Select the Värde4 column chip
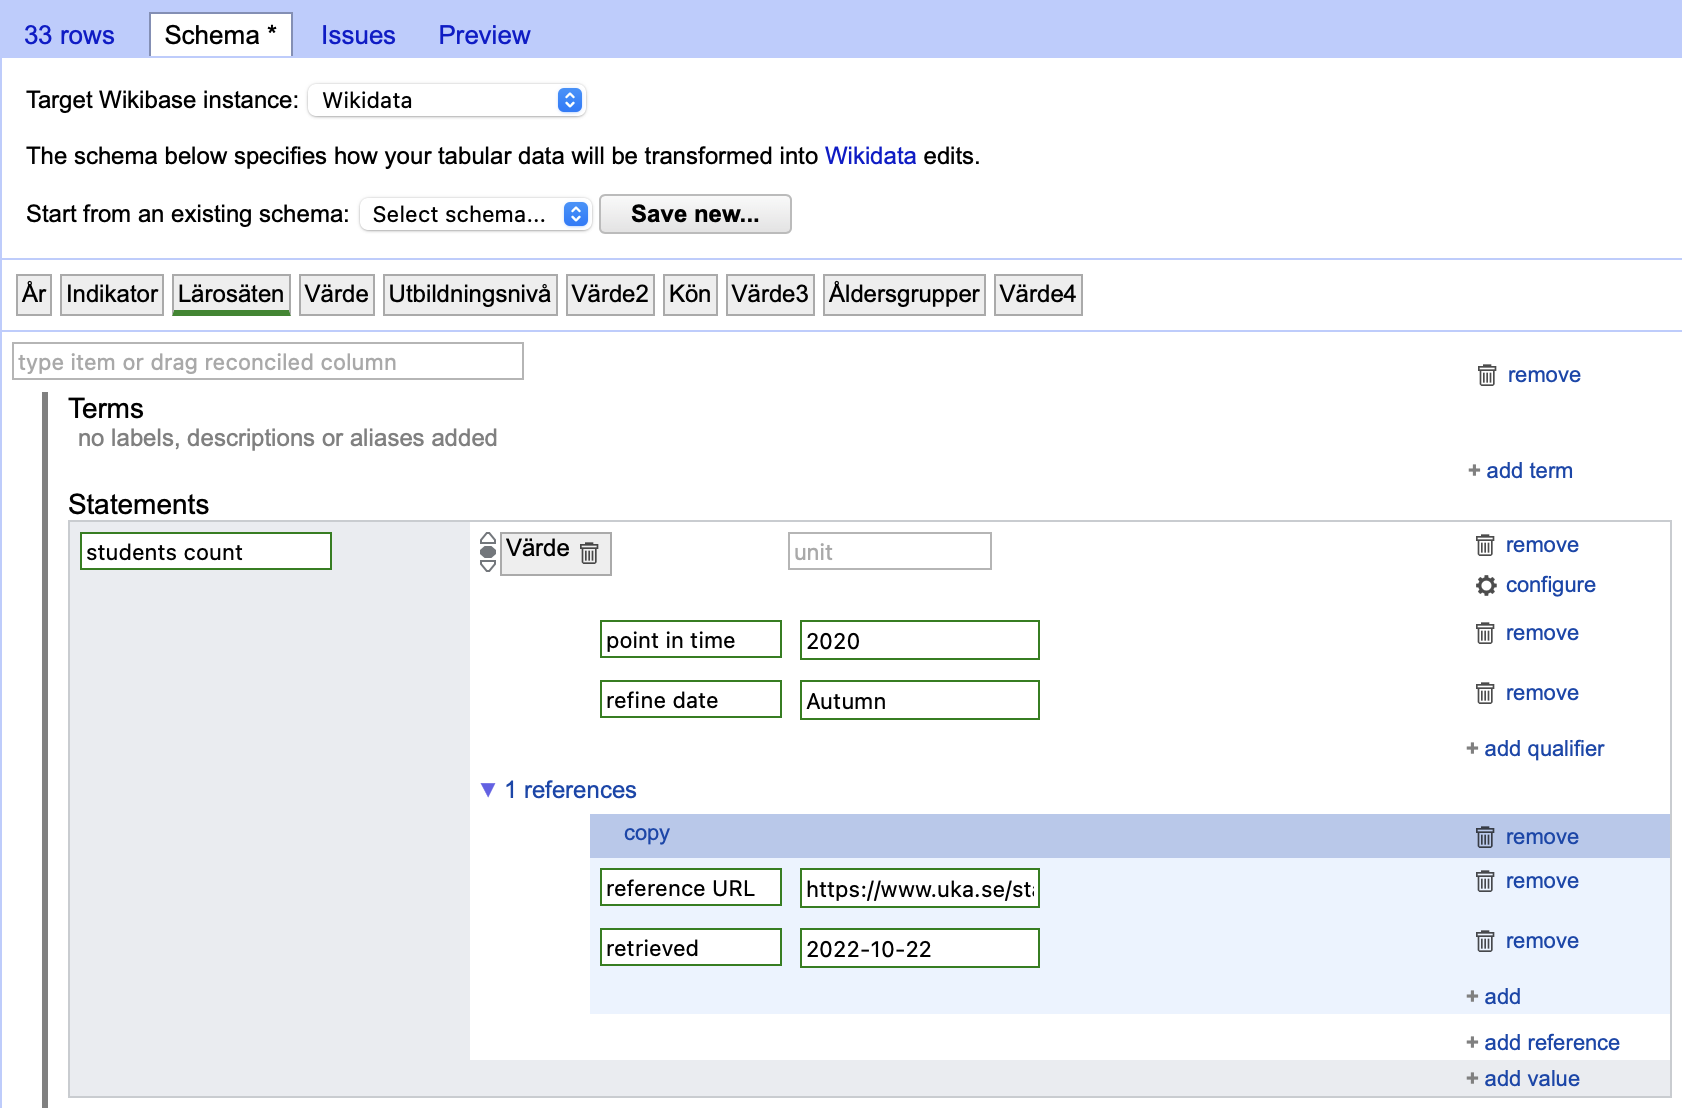The image size is (1682, 1108). click(x=1038, y=294)
